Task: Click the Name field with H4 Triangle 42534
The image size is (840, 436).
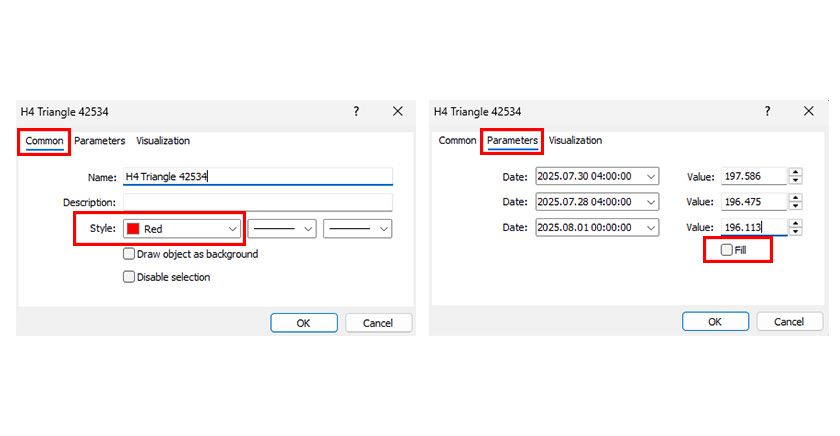Action: (x=257, y=177)
